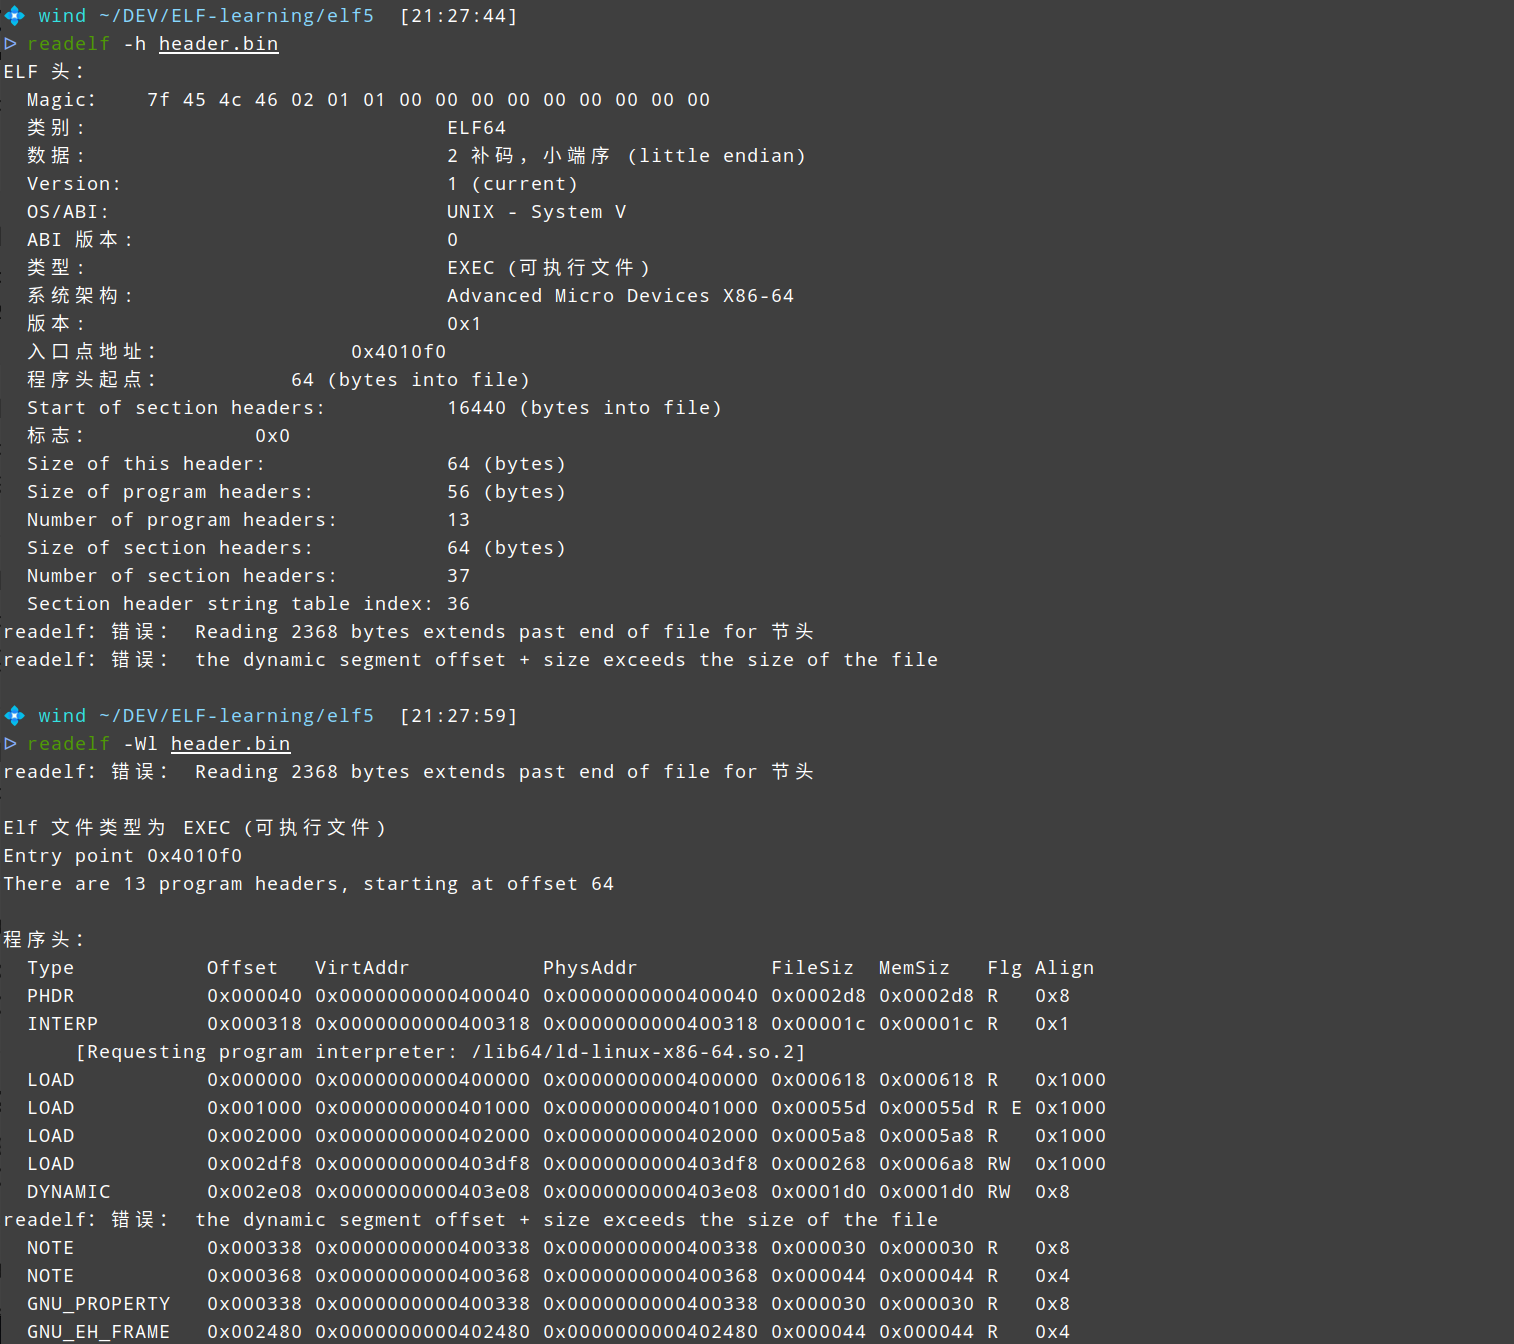1514x1344 pixels.
Task: Click the blue diamond prompt icon at 21:27:44
Action: (14, 16)
